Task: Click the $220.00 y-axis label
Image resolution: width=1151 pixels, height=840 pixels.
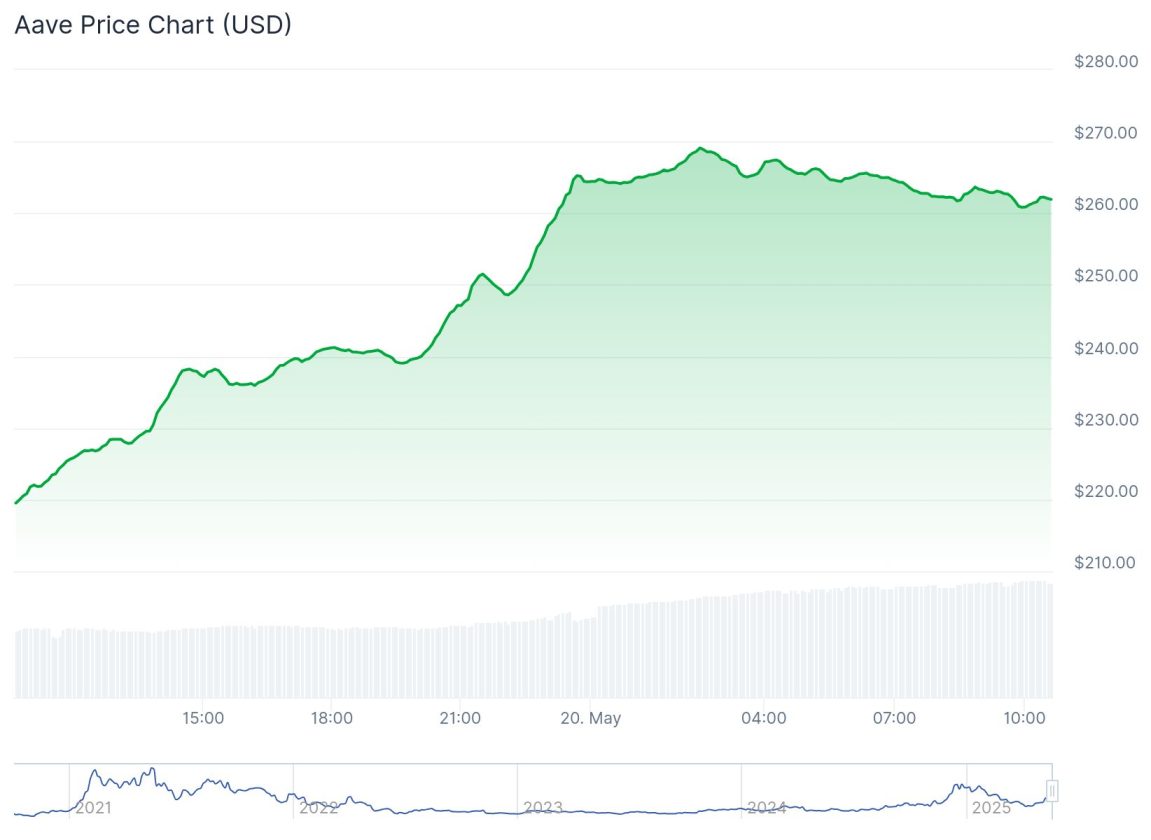Action: pyautogui.click(x=1105, y=491)
